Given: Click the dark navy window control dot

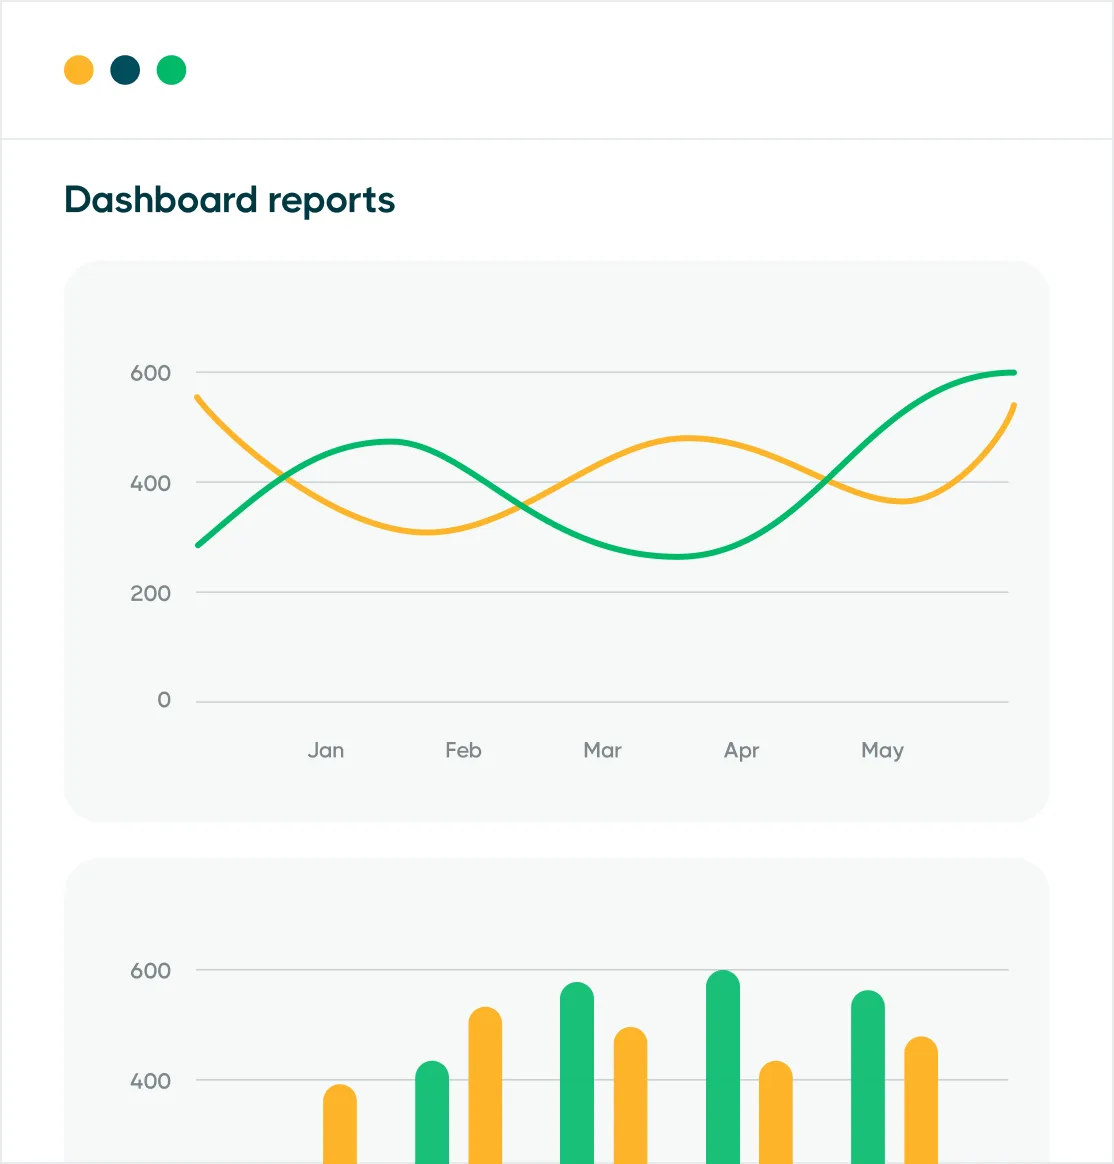Looking at the screenshot, I should coord(125,71).
